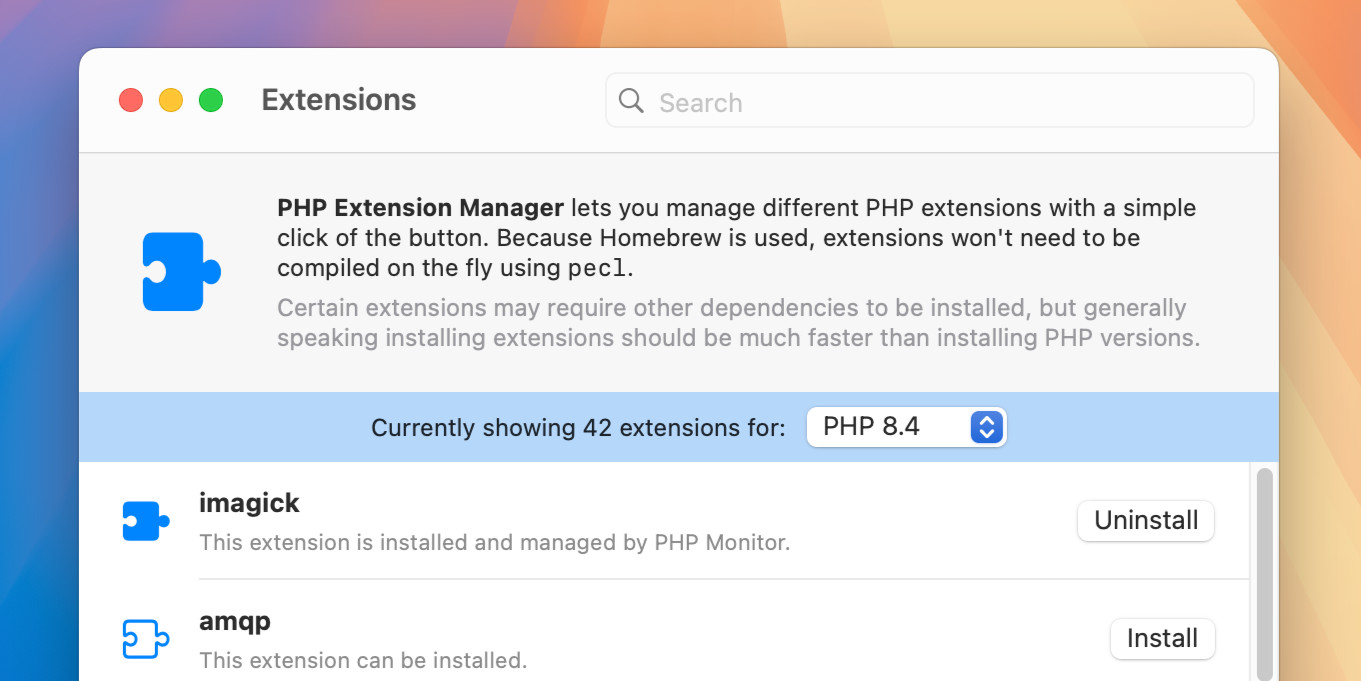Close the Extensions window with red button
This screenshot has width=1361, height=681.
131,100
